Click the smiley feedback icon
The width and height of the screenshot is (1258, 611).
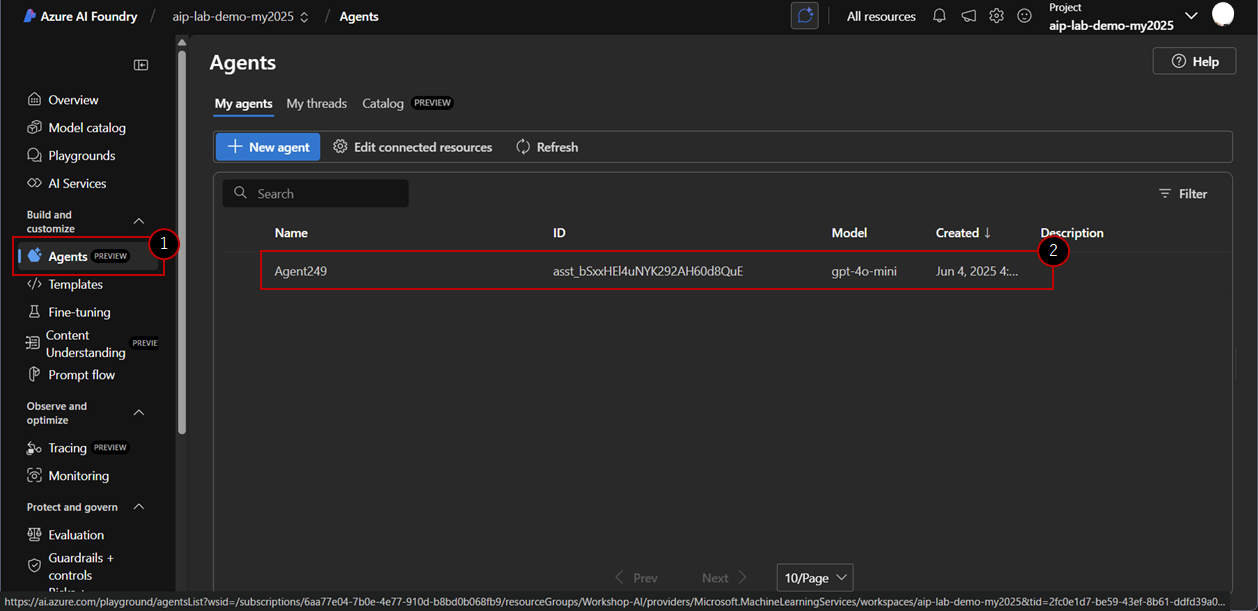pyautogui.click(x=1024, y=16)
